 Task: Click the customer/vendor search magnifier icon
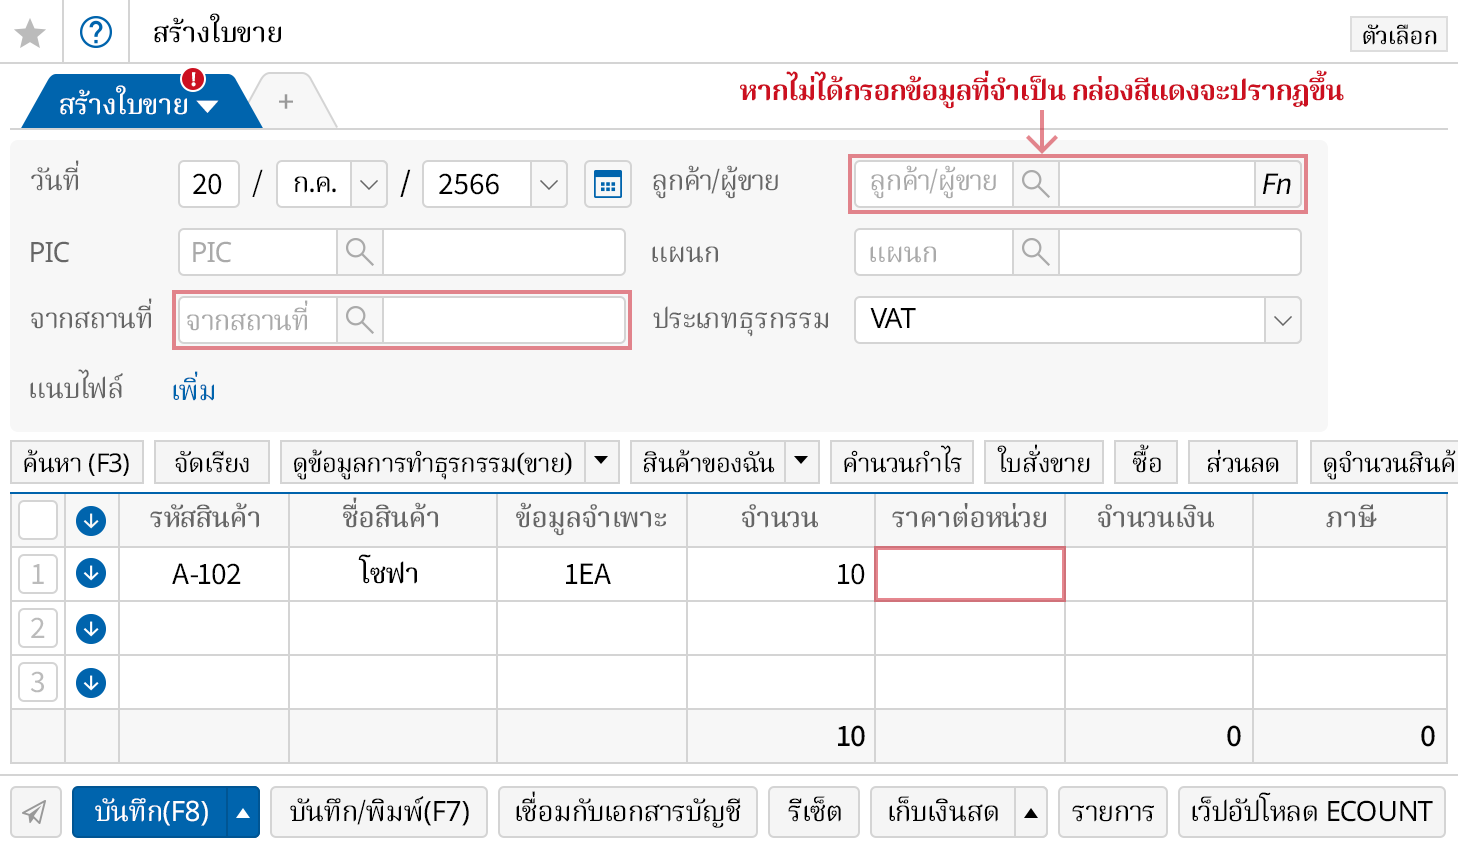click(1035, 184)
